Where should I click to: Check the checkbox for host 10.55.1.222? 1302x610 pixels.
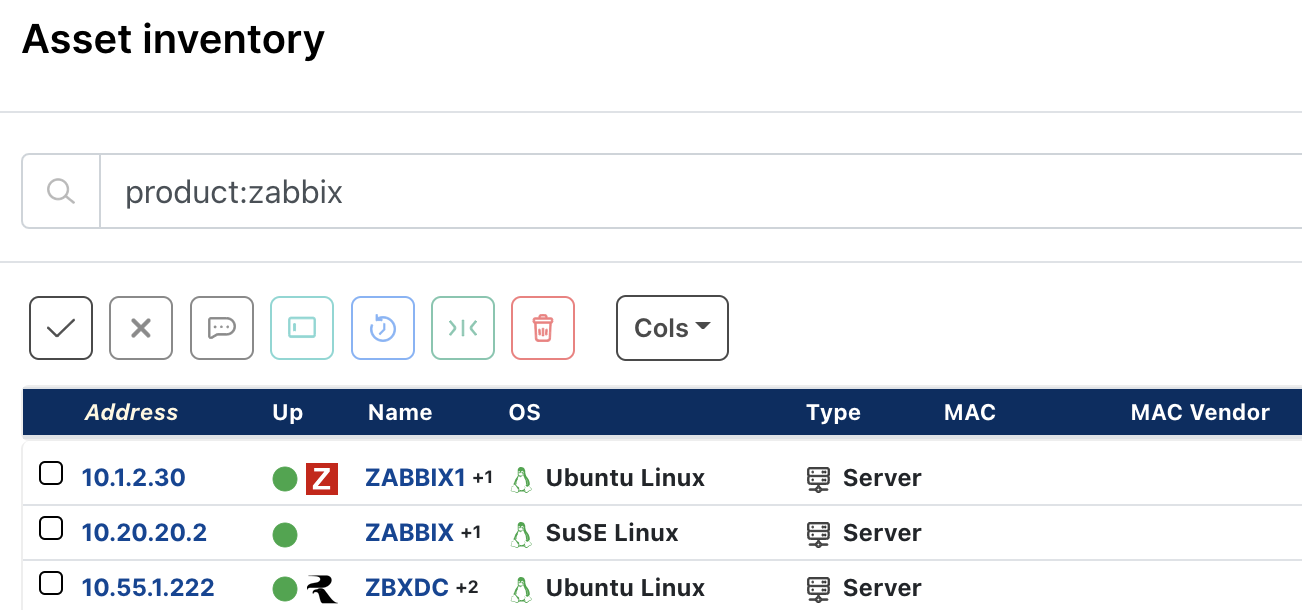coord(51,583)
